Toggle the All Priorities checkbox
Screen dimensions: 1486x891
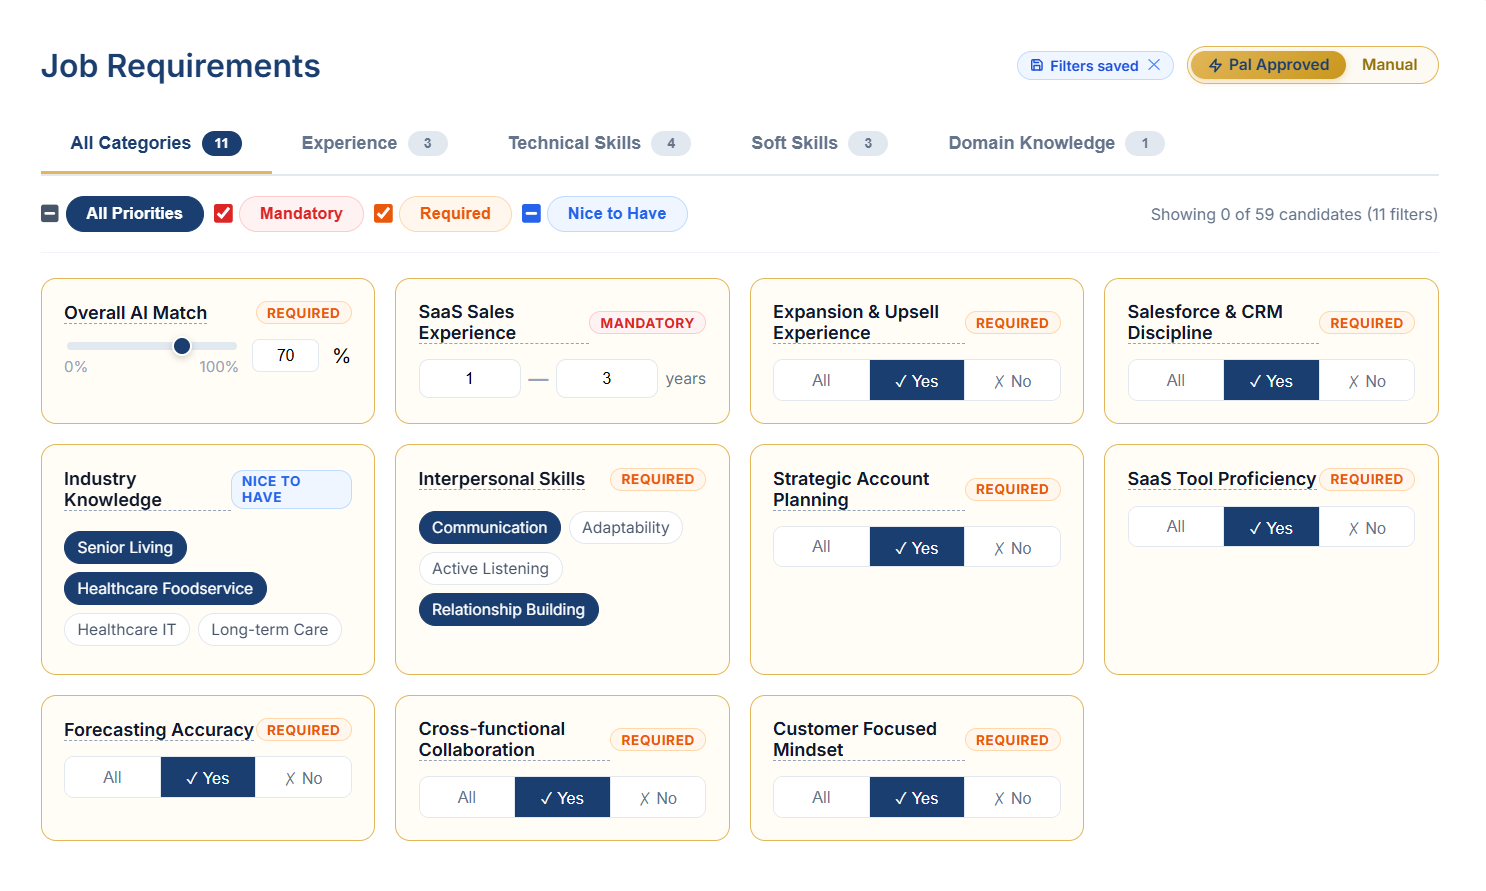50,214
